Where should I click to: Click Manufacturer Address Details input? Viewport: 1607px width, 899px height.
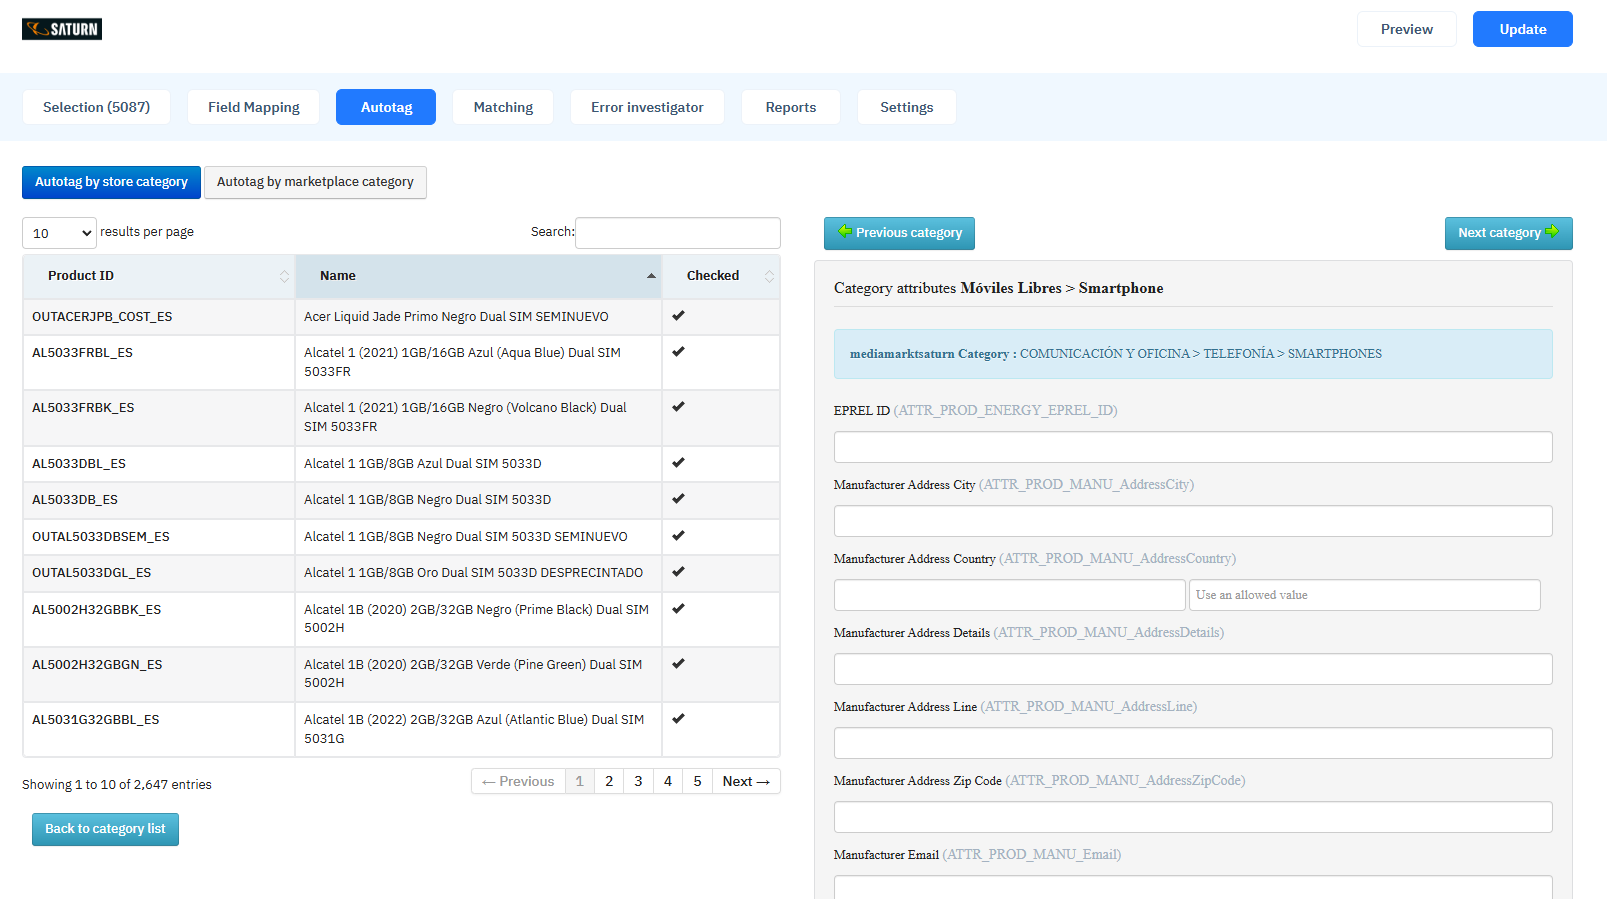tap(1193, 669)
